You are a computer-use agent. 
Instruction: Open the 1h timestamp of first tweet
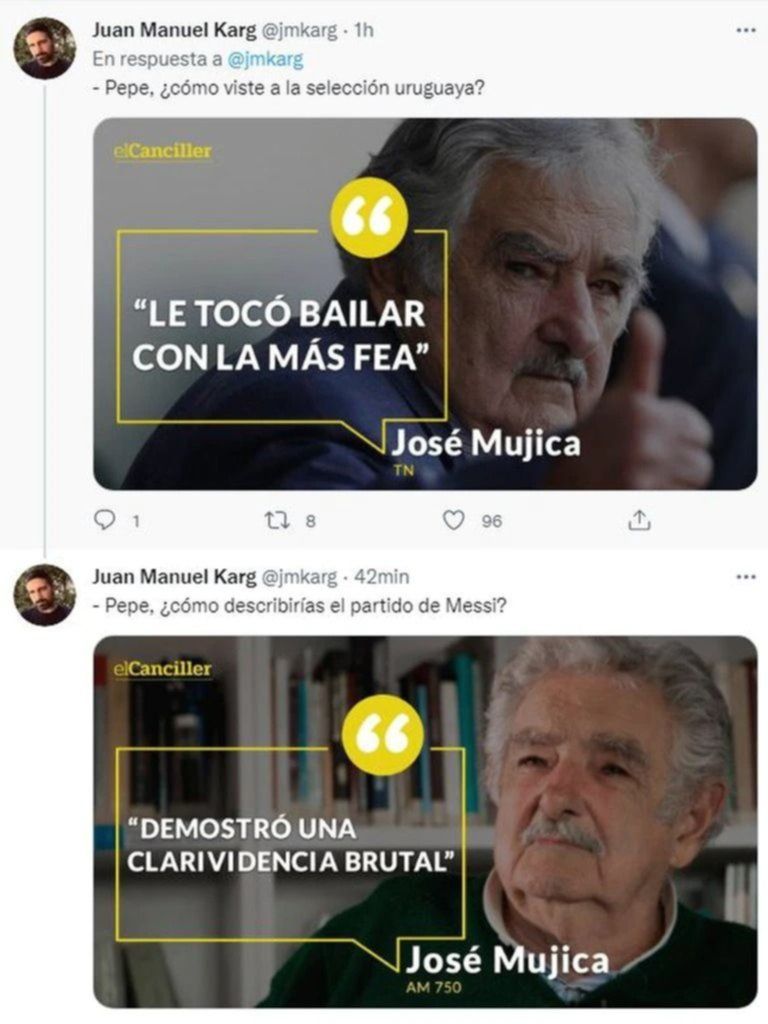click(364, 30)
